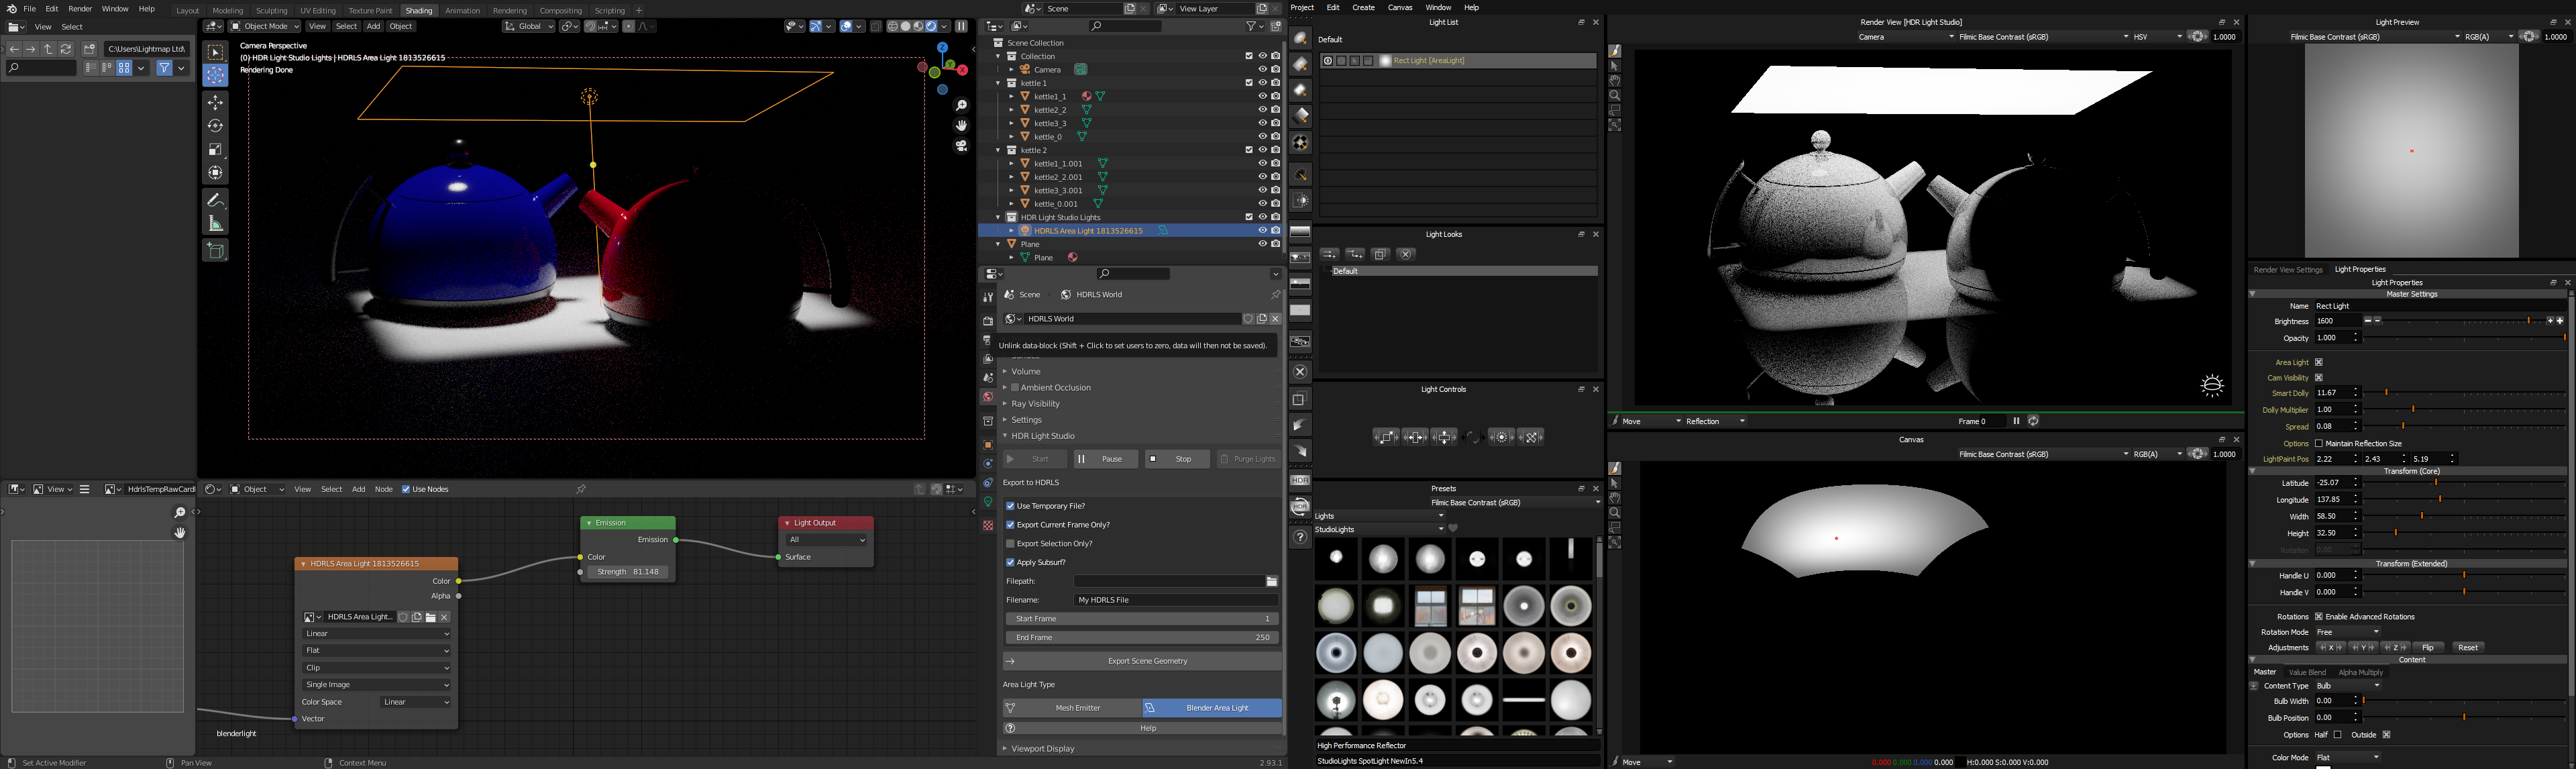Activate the Cursor tool in Blender viewport toolbar

tap(215, 75)
